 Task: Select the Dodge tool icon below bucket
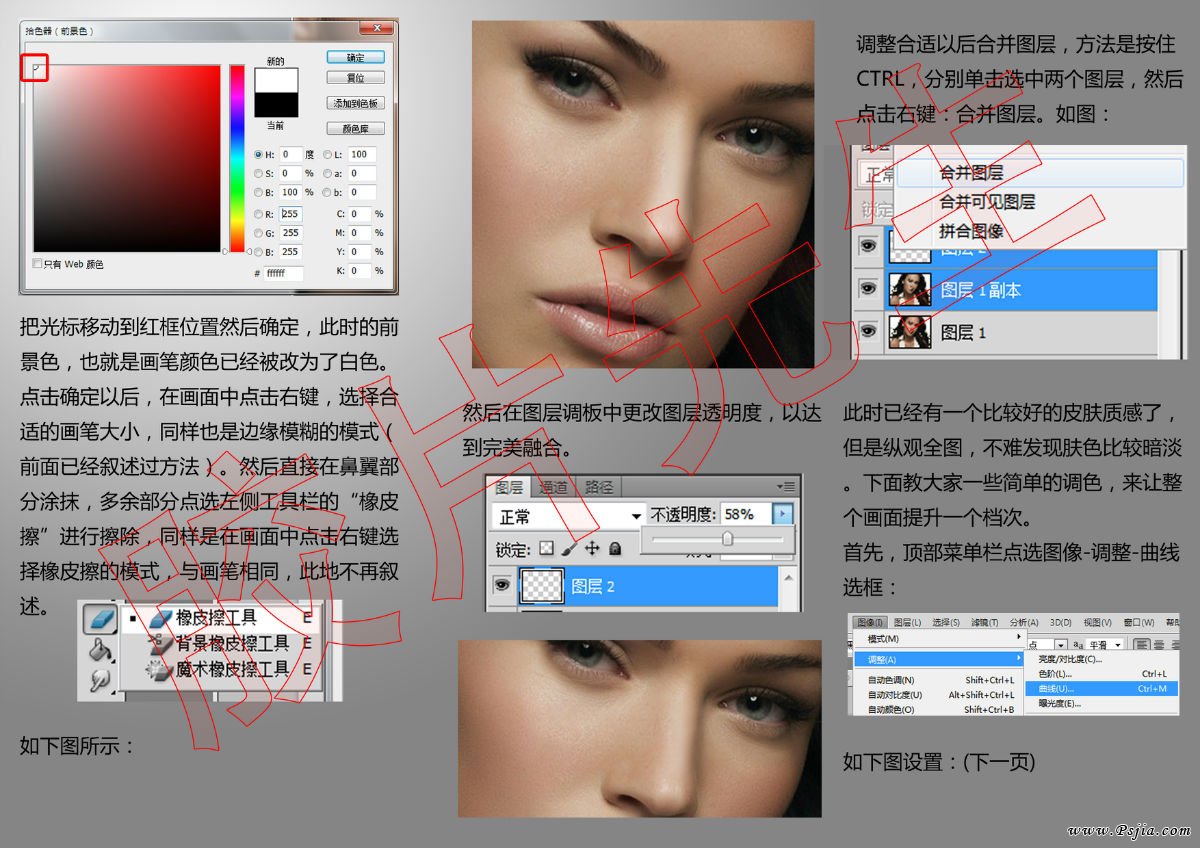pos(99,680)
